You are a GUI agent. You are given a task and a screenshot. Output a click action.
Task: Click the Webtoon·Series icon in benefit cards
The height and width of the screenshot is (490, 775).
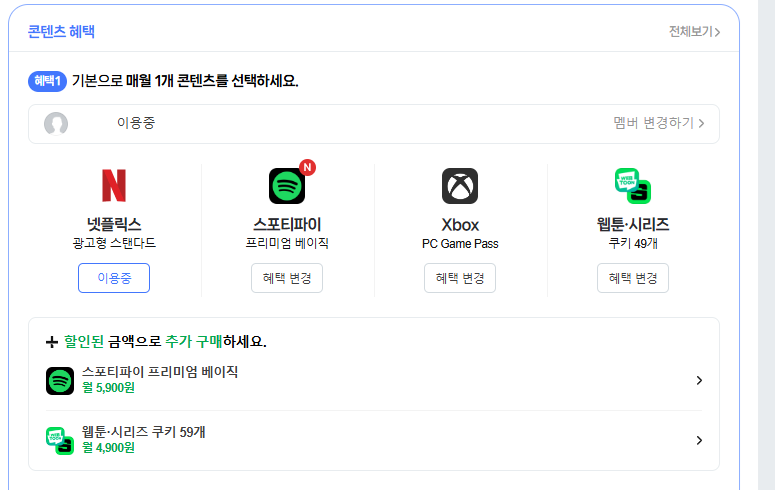[633, 186]
